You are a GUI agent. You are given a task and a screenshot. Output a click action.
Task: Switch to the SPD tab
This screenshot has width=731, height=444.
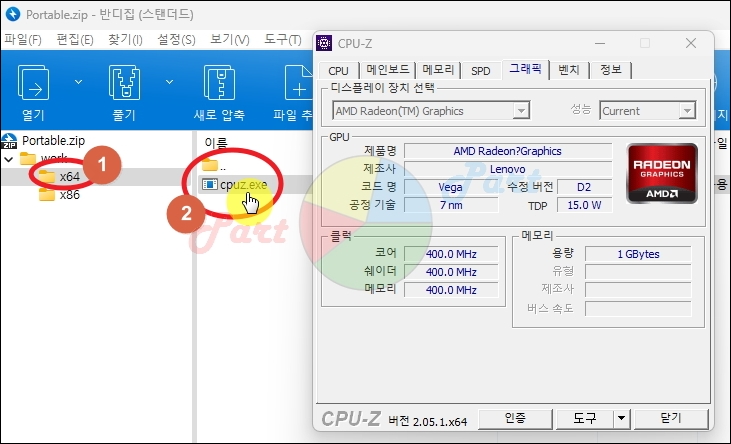(x=481, y=70)
